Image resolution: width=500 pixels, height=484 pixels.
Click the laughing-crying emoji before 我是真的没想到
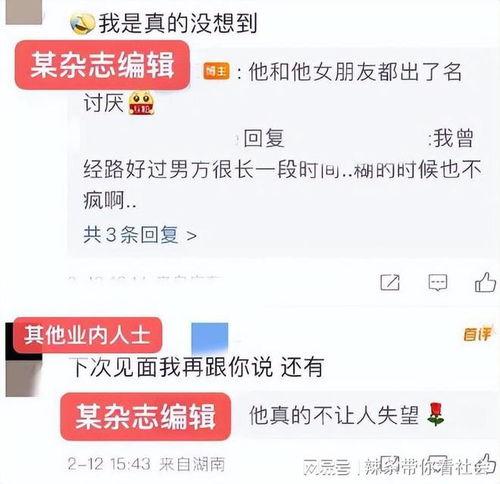(82, 24)
